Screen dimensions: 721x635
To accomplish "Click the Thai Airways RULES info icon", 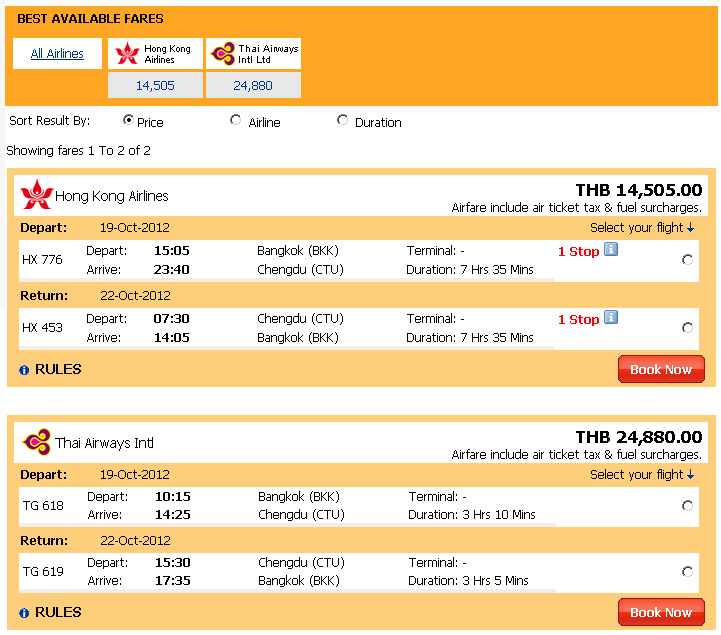I will click(24, 613).
